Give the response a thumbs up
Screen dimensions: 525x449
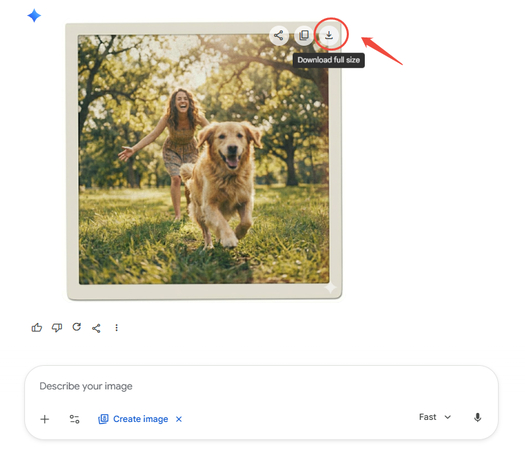click(36, 327)
